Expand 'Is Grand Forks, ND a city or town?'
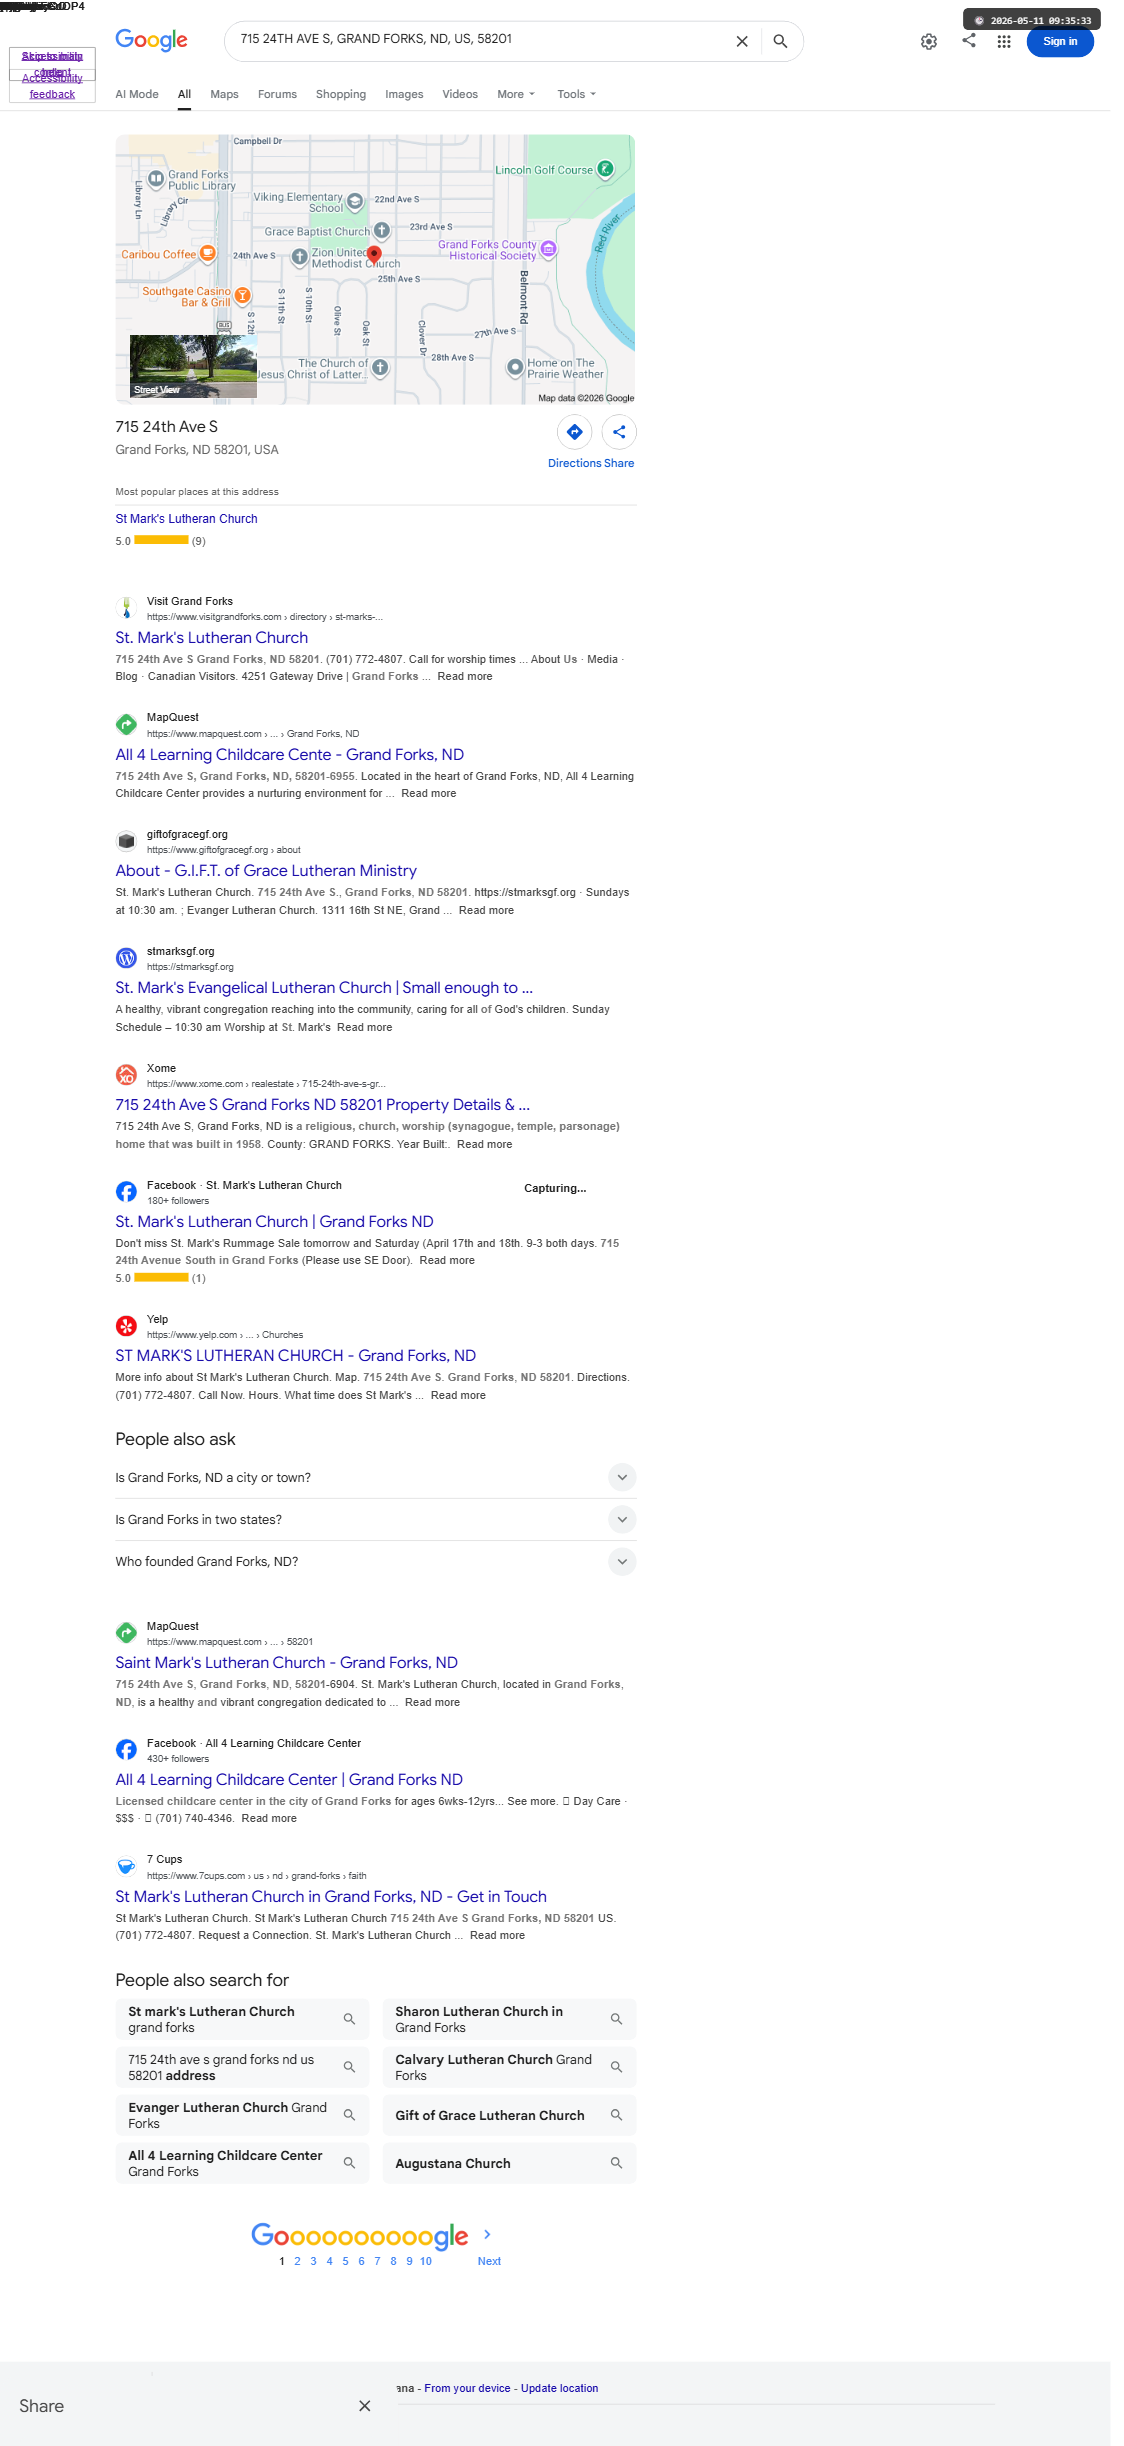The image size is (1124, 2446). coord(375,1477)
